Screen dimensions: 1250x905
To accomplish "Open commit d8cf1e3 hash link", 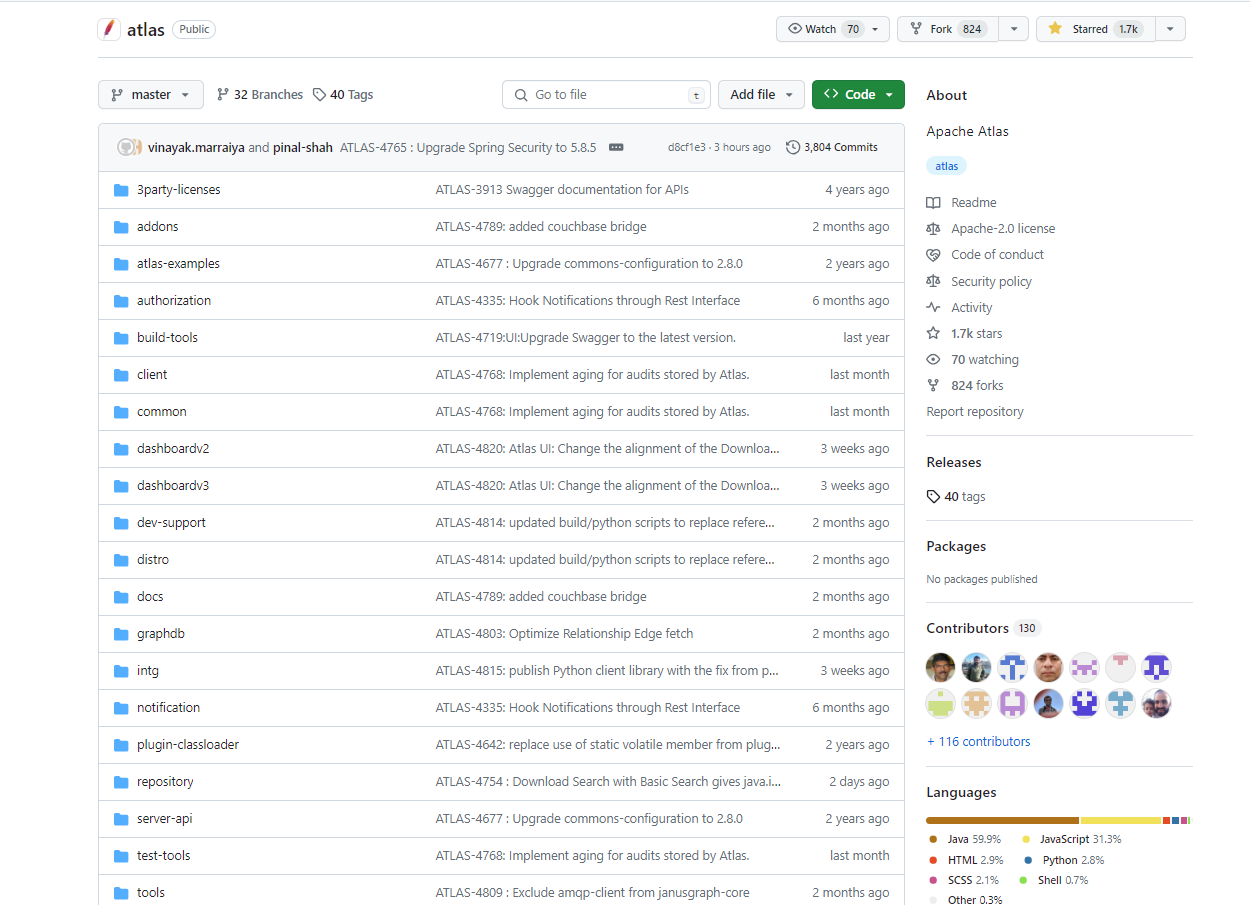I will [687, 147].
